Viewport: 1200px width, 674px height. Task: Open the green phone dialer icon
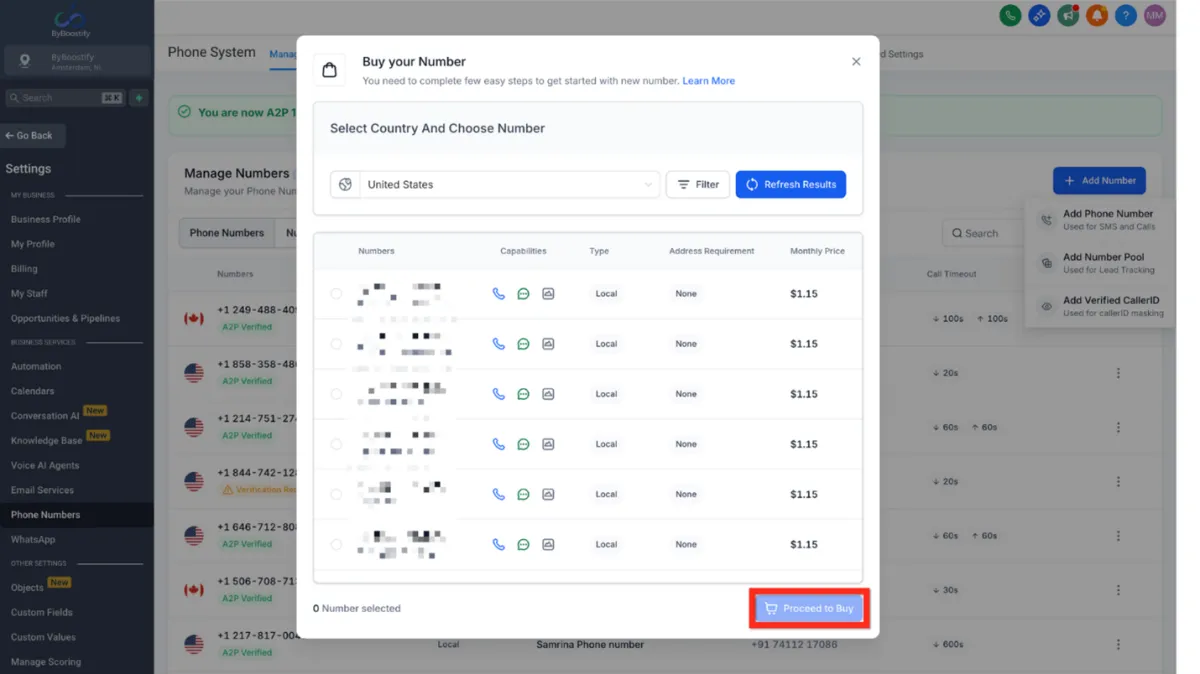click(x=1010, y=15)
